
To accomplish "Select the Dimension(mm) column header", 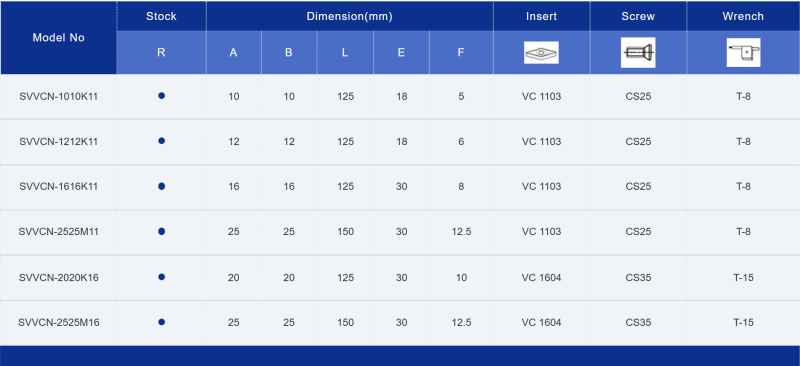I will (349, 16).
